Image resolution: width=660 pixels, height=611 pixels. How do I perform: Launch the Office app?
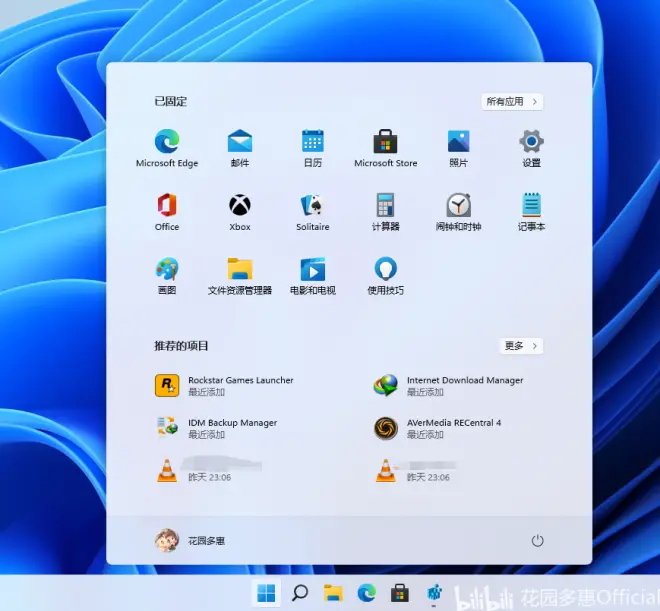point(167,212)
